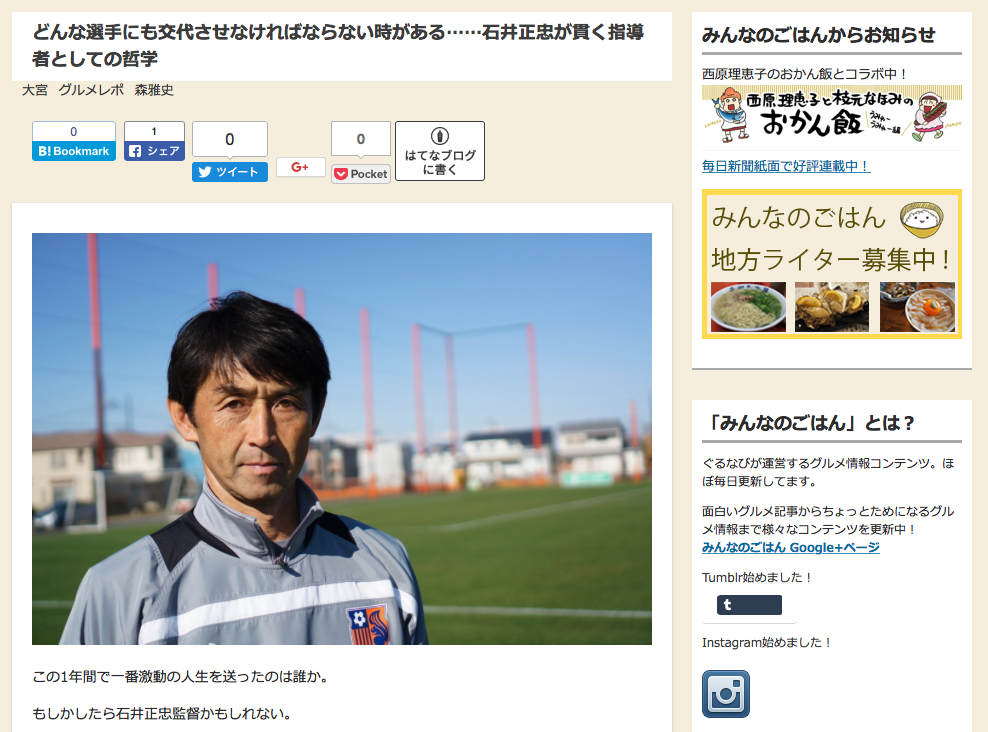The height and width of the screenshot is (732, 988).
Task: Open the 大宮 tag link
Action: coord(35,90)
